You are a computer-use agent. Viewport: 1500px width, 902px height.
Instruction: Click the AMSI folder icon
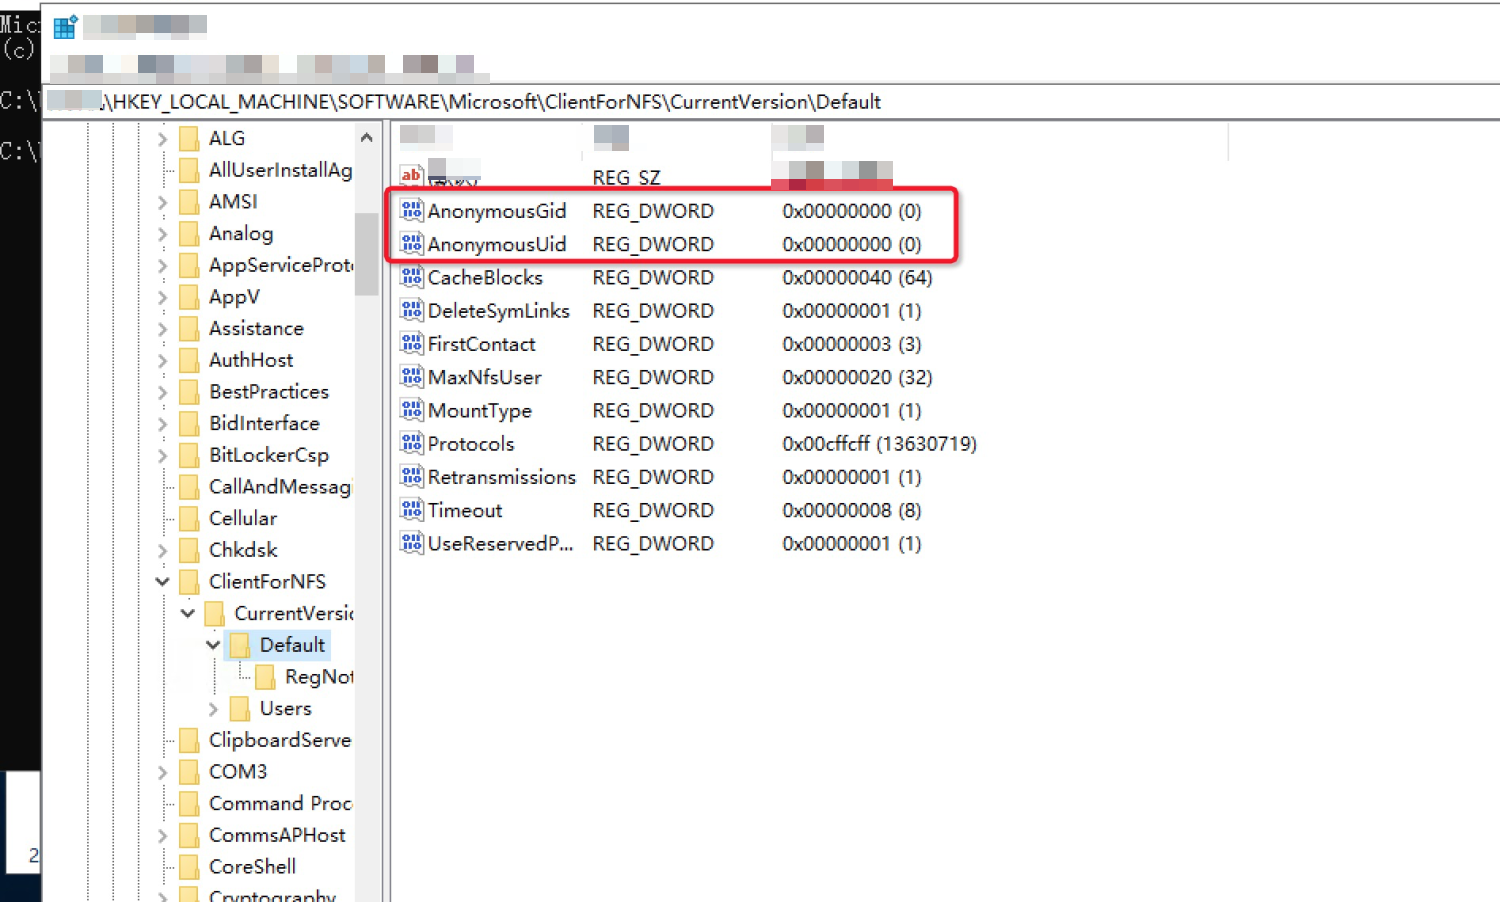(x=189, y=202)
